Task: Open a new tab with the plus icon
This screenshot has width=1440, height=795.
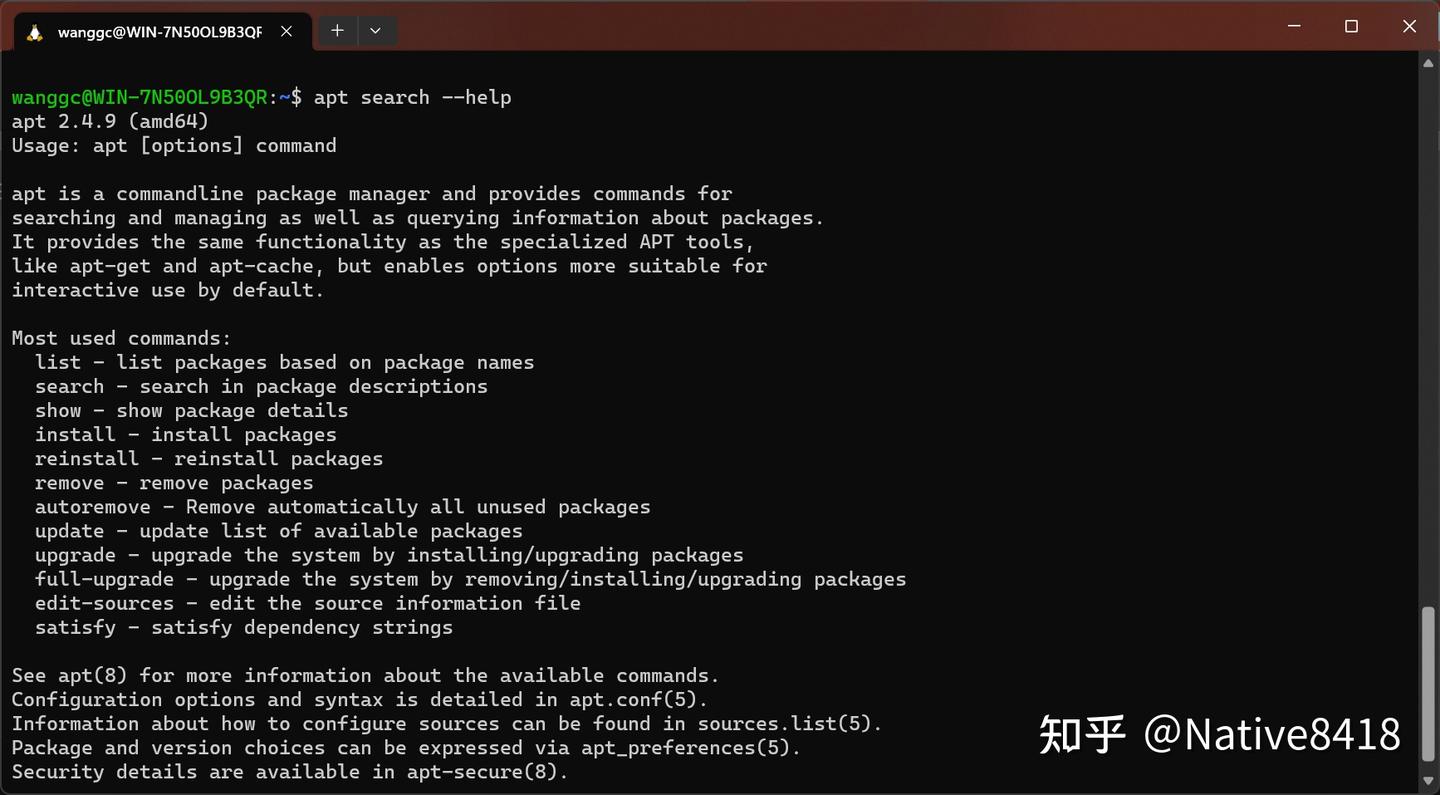Action: coord(337,31)
